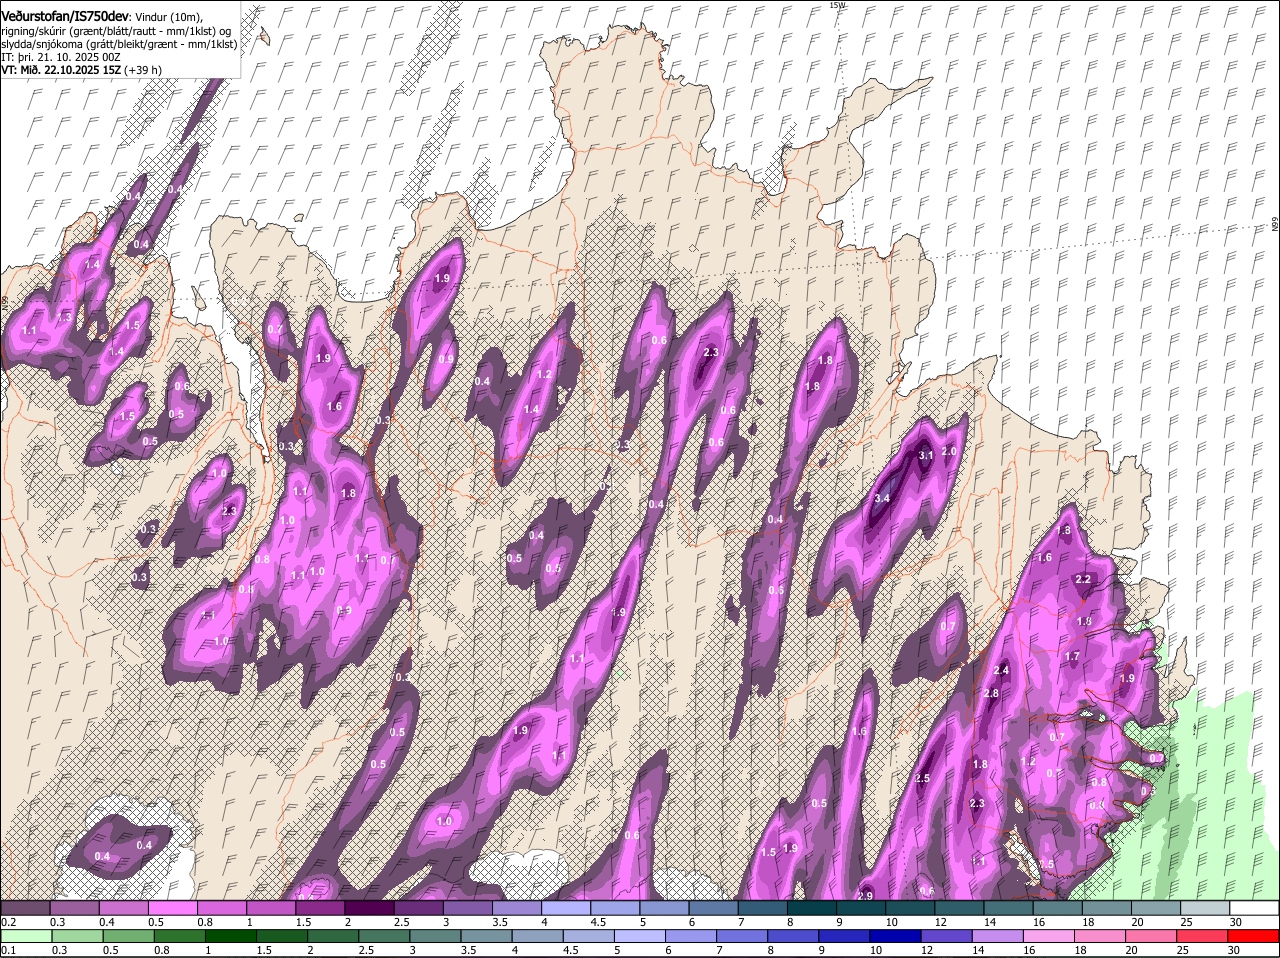Select upper legend swatch 25–30 pale grey
This screenshot has width=1280, height=958.
click(x=1206, y=908)
